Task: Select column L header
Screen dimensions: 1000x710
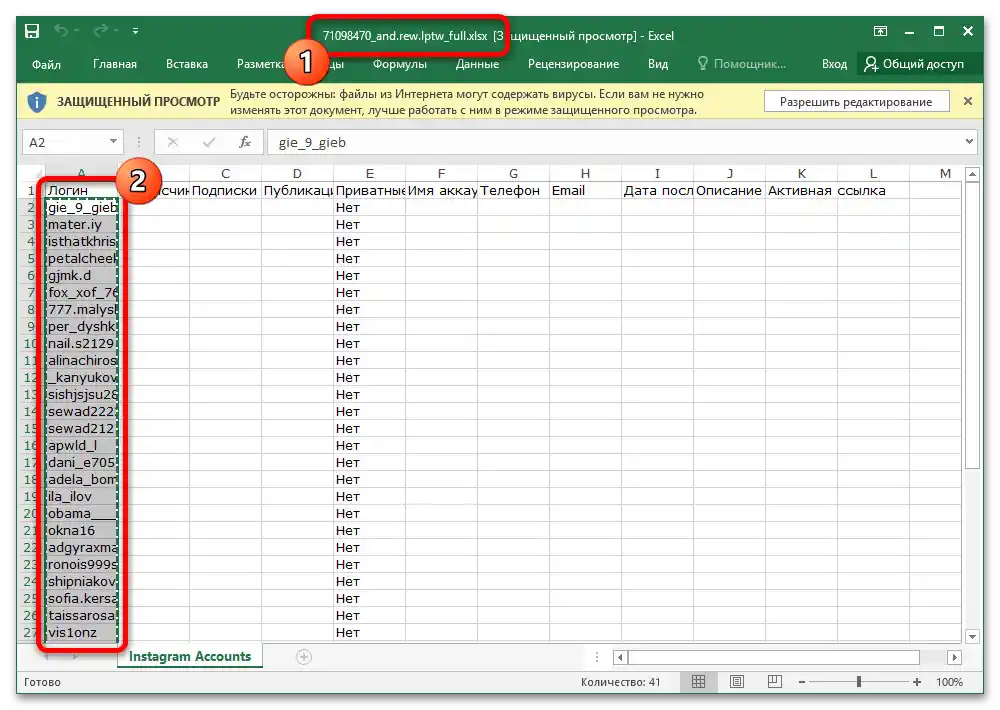Action: (x=873, y=174)
